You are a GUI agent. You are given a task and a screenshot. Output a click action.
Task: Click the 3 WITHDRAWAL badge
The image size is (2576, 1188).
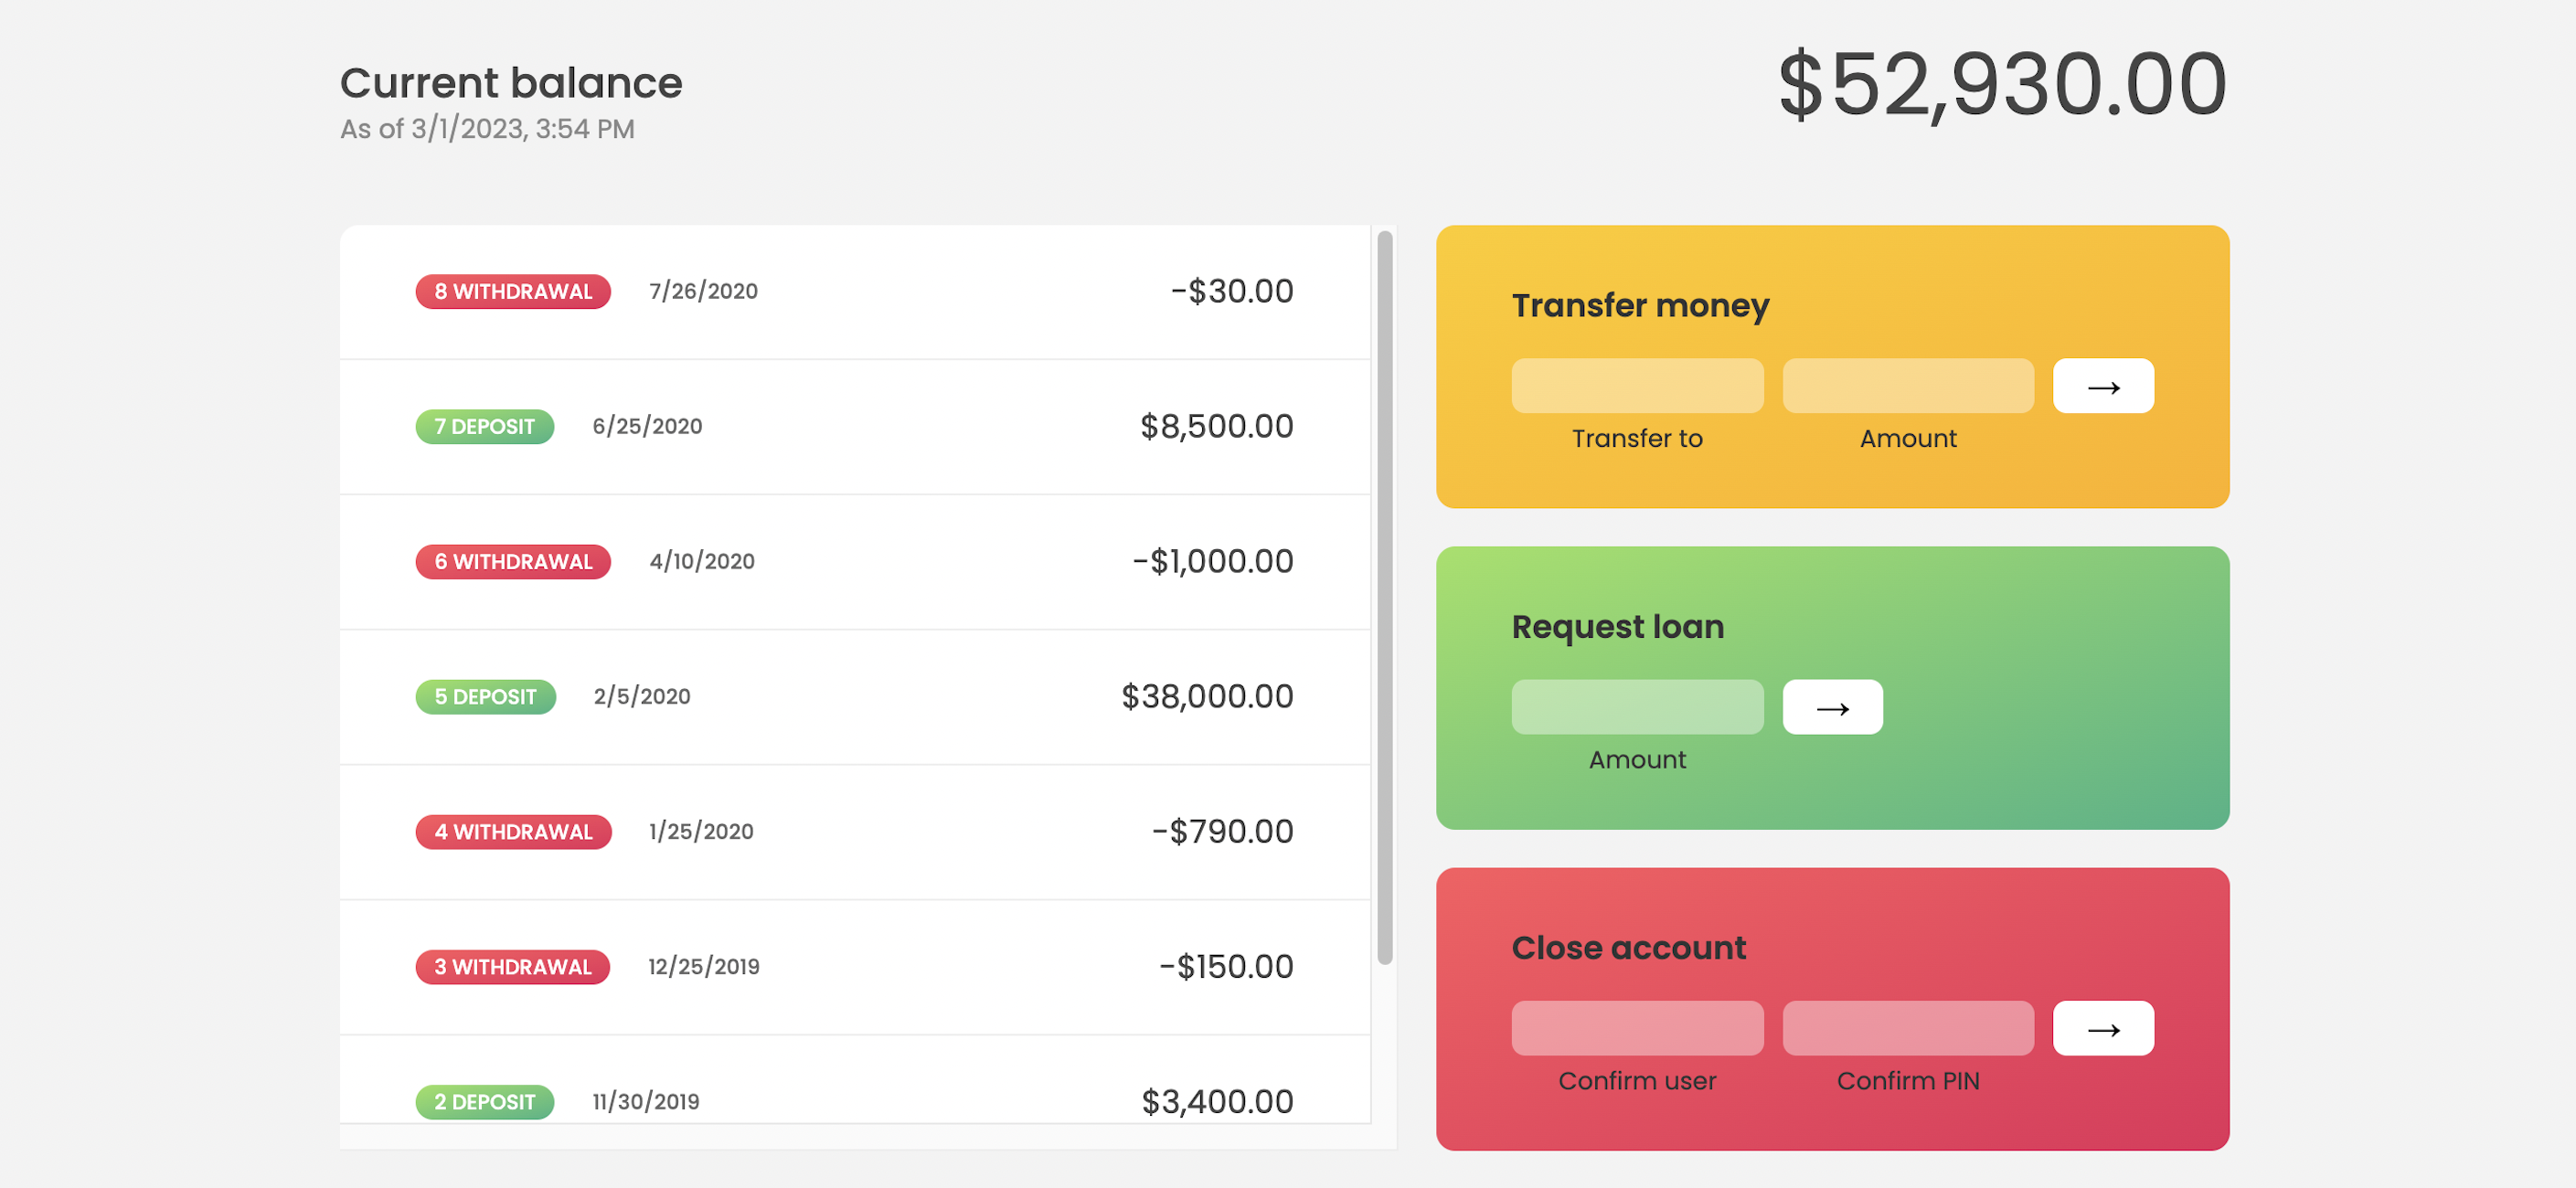click(x=512, y=966)
